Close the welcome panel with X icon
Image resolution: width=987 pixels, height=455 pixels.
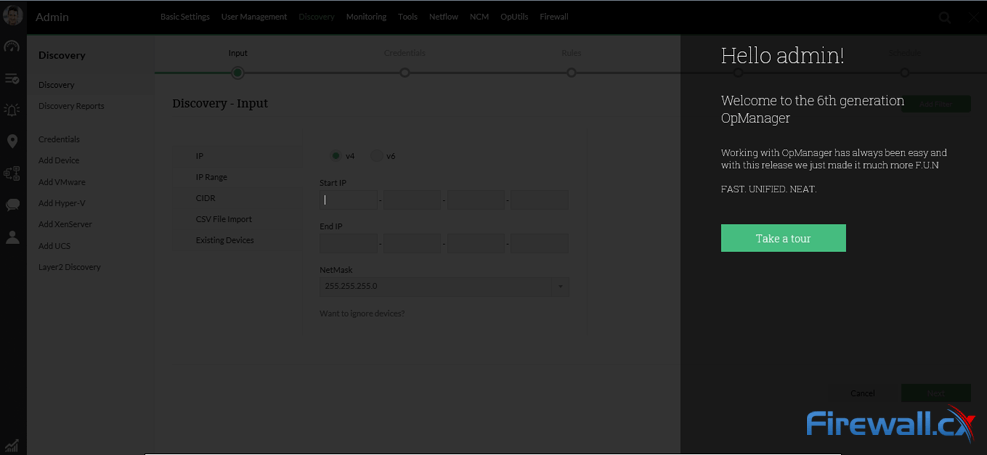click(x=976, y=18)
